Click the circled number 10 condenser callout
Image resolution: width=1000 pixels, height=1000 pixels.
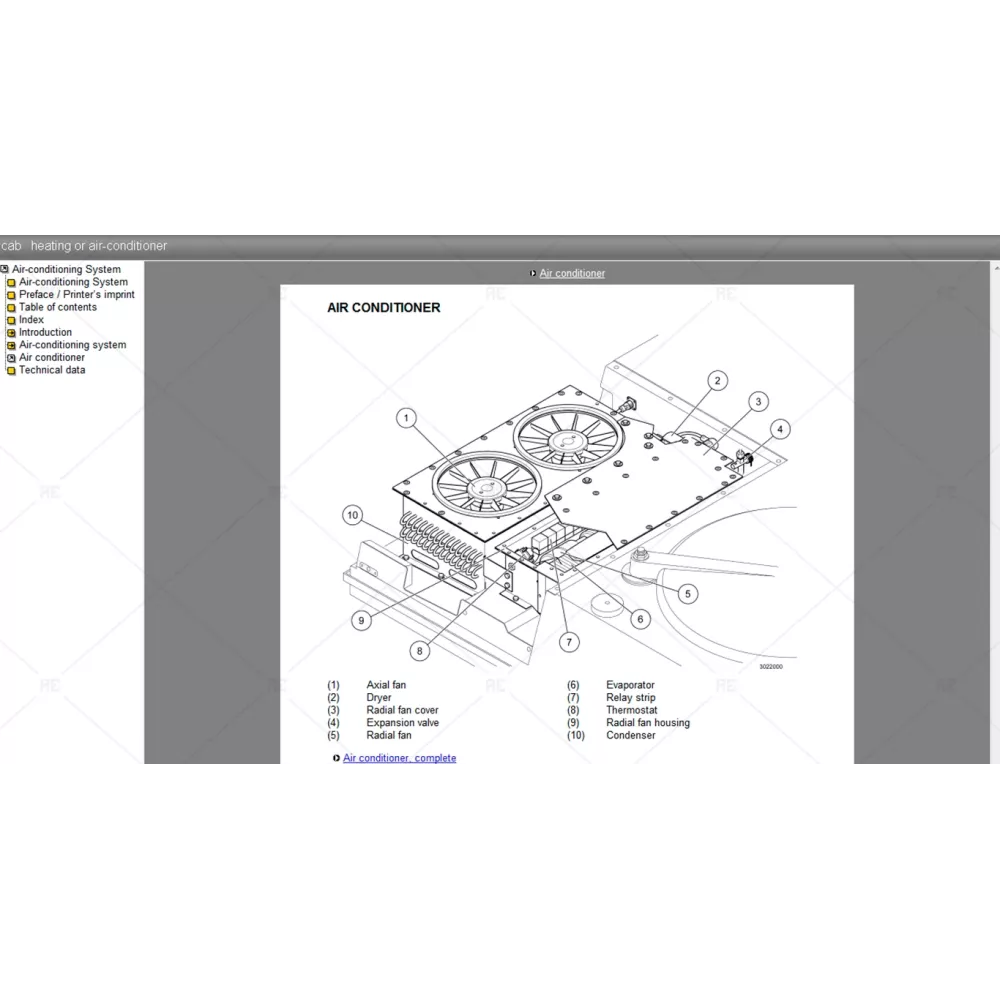(x=351, y=515)
